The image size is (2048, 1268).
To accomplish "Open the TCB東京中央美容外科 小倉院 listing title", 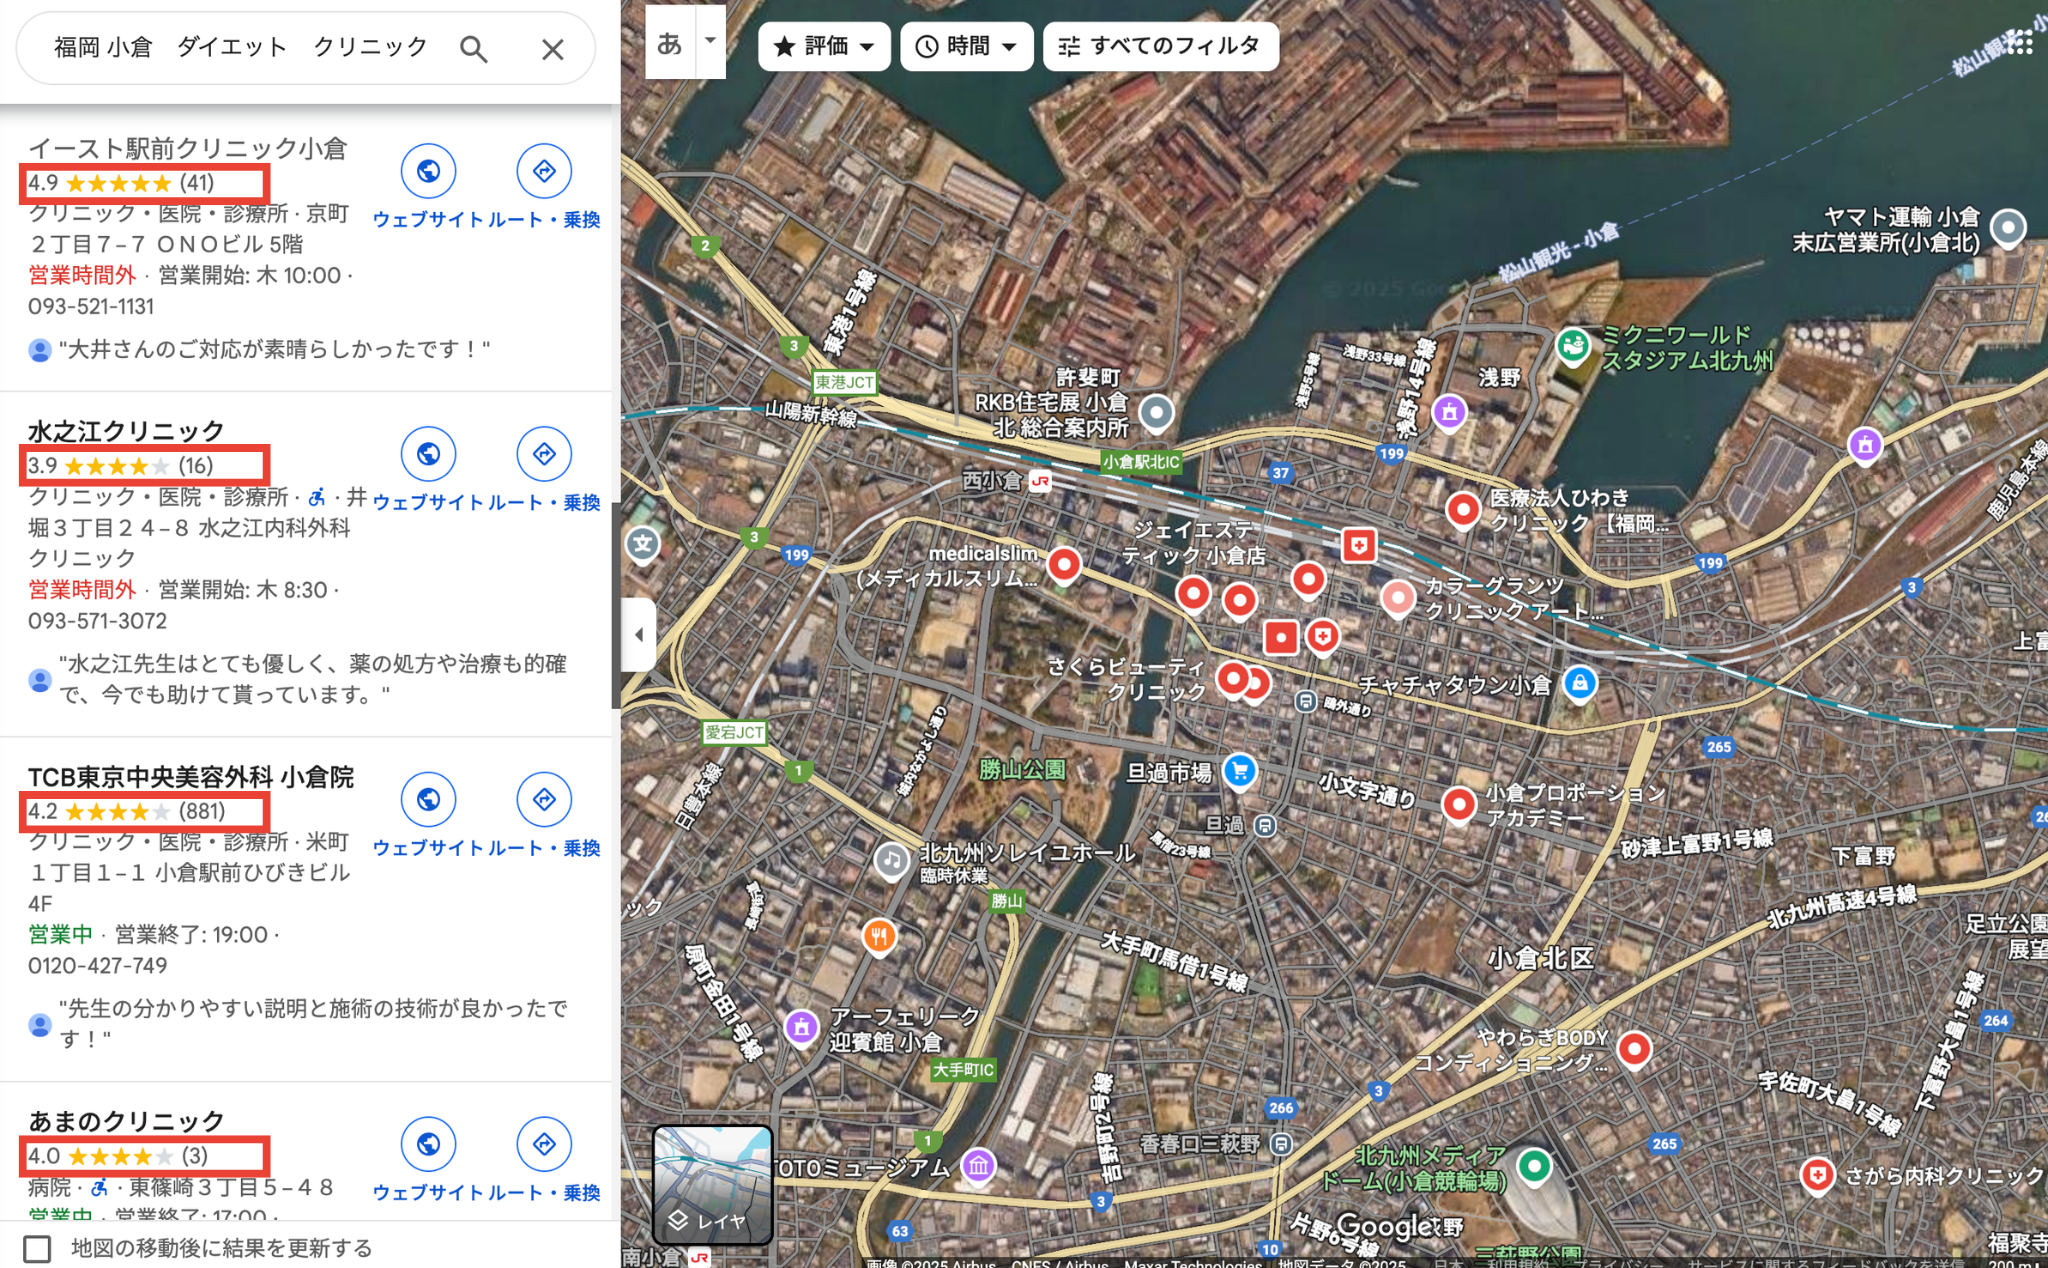I will tap(190, 777).
